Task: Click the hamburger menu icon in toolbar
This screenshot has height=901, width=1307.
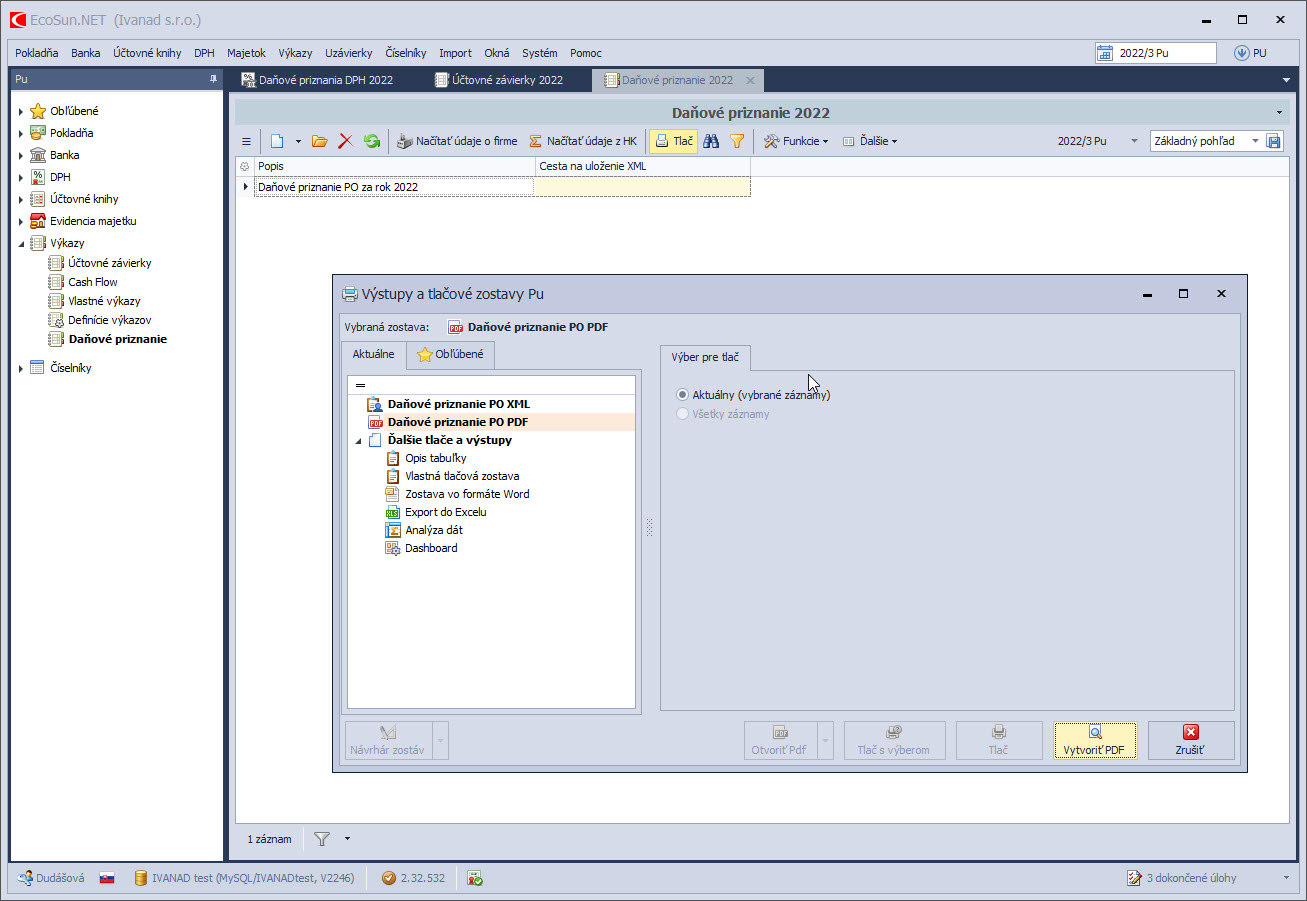Action: pos(247,142)
